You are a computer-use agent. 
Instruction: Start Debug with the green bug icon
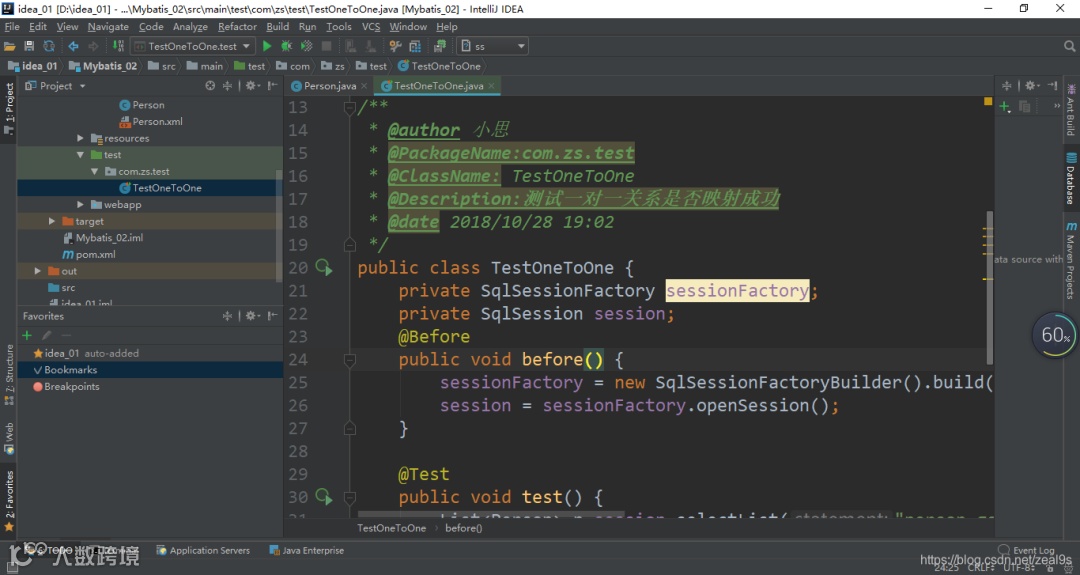[287, 46]
